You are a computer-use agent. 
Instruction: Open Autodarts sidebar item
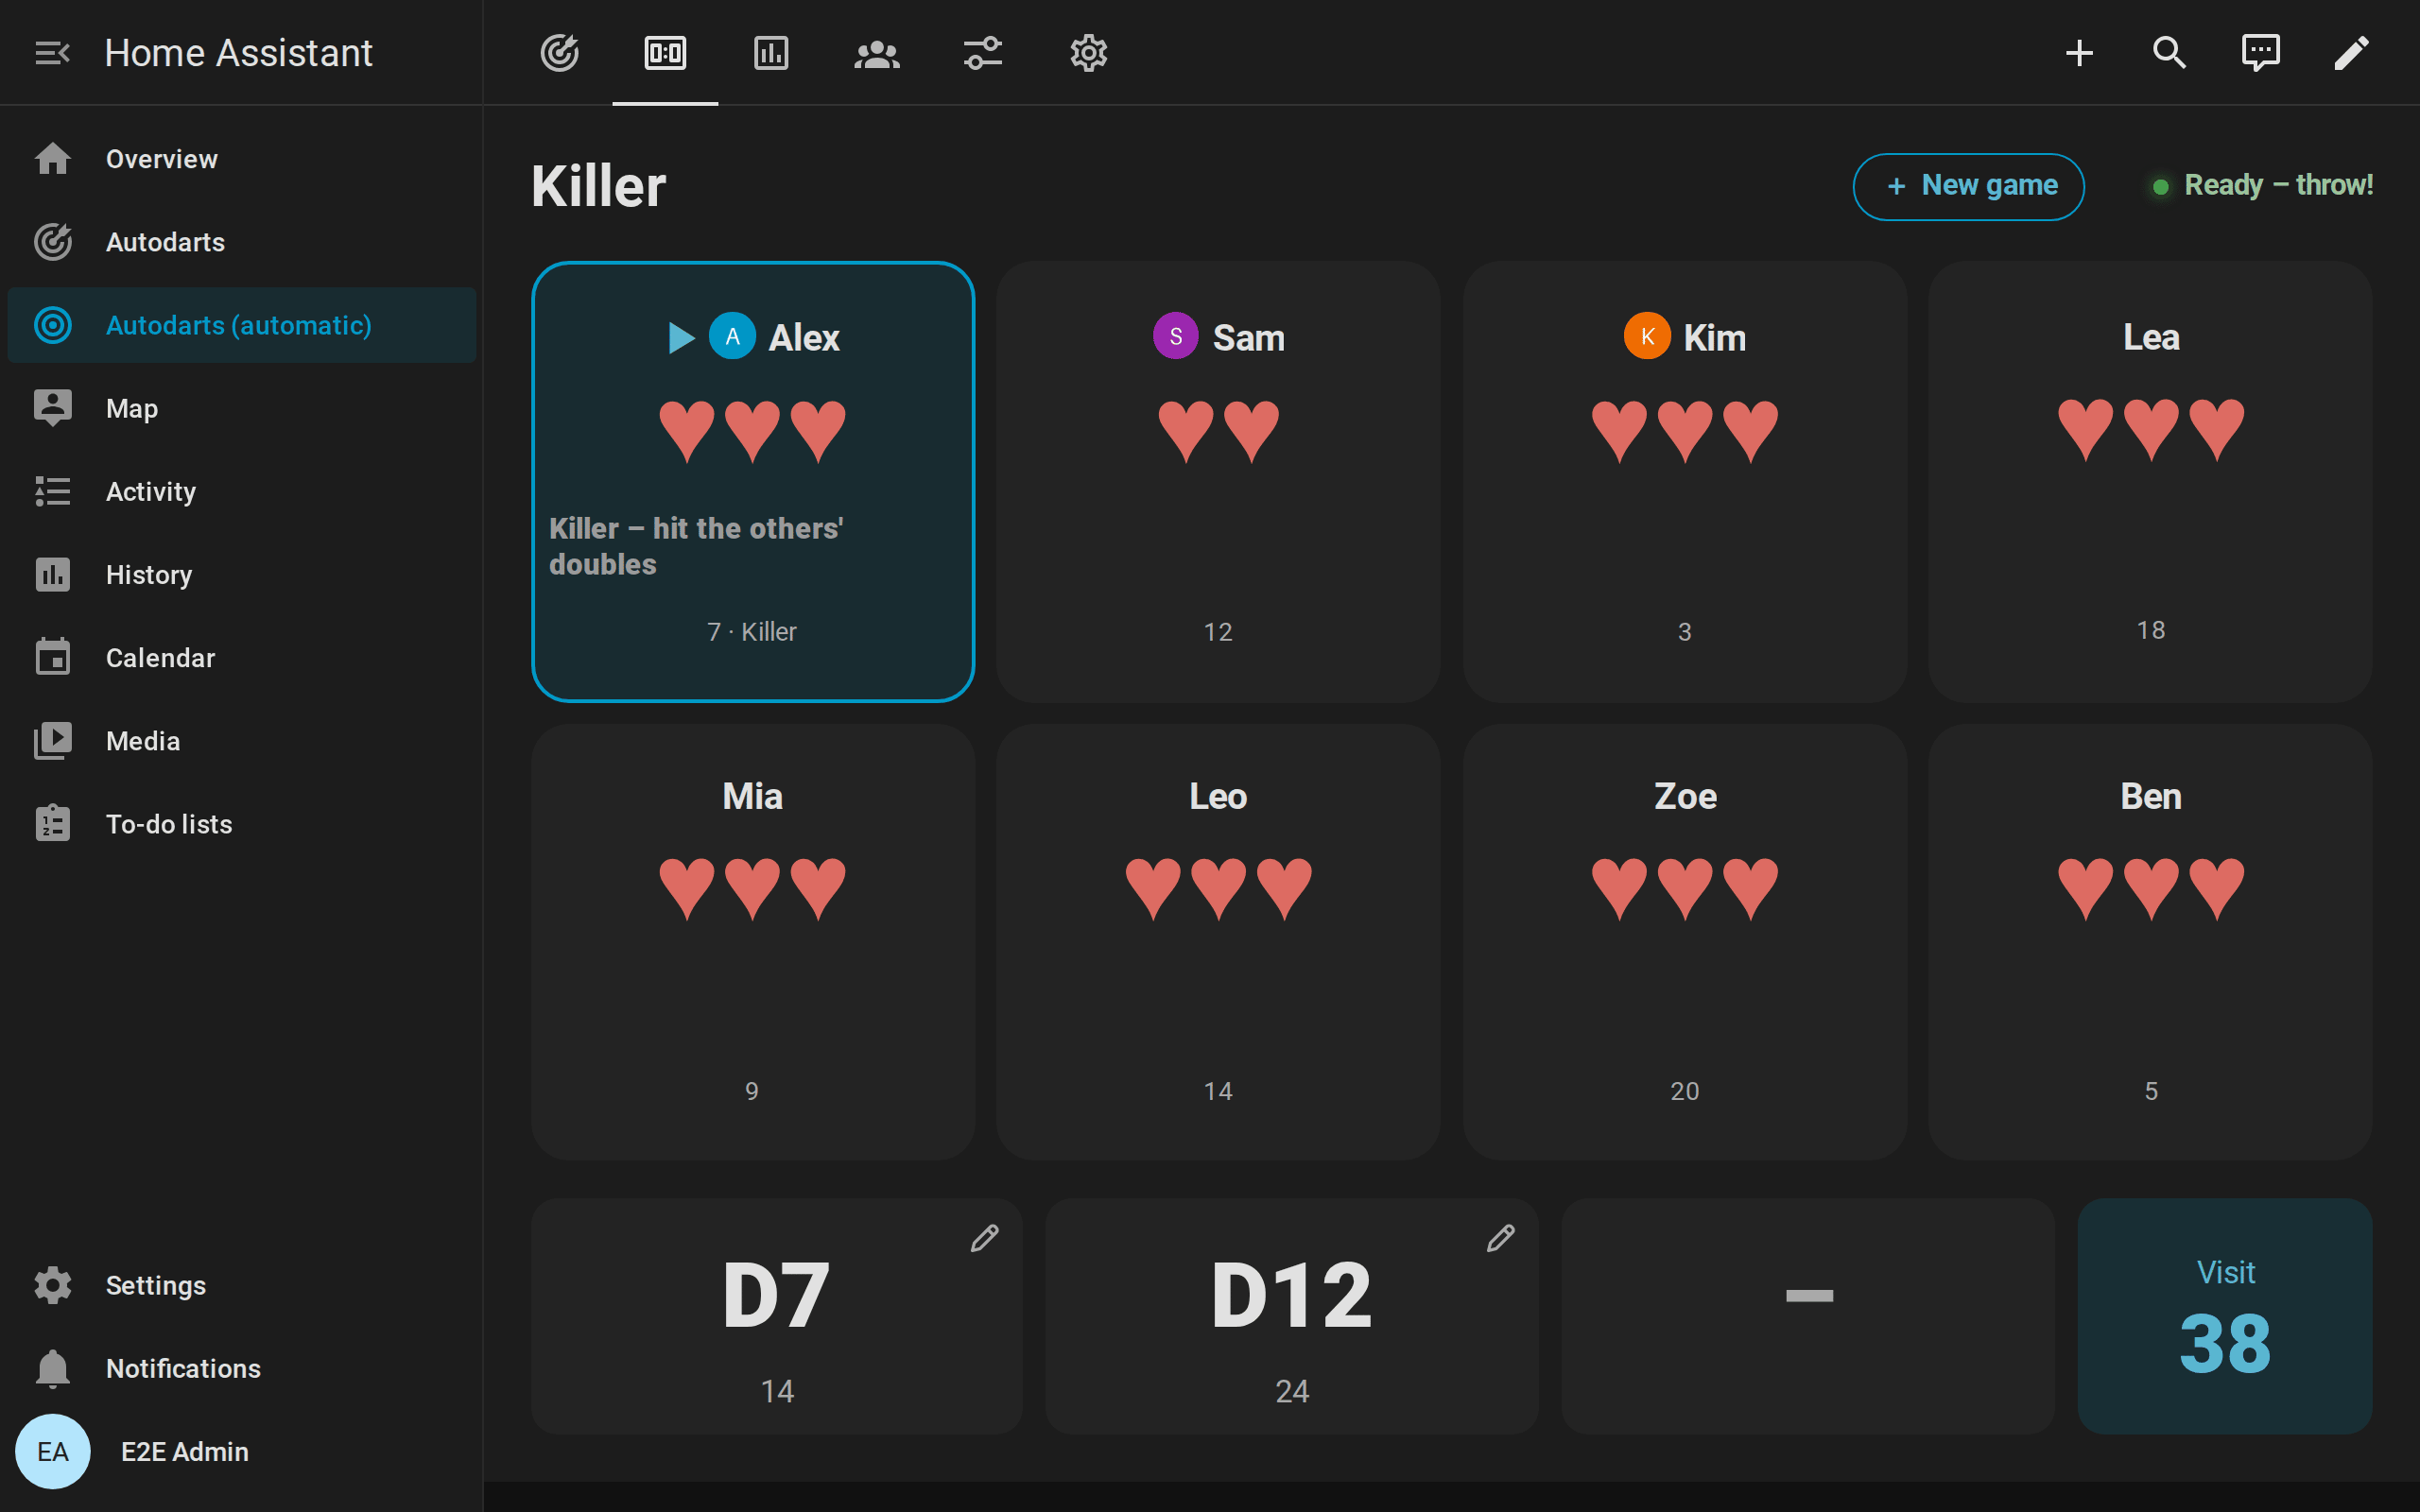[242, 242]
